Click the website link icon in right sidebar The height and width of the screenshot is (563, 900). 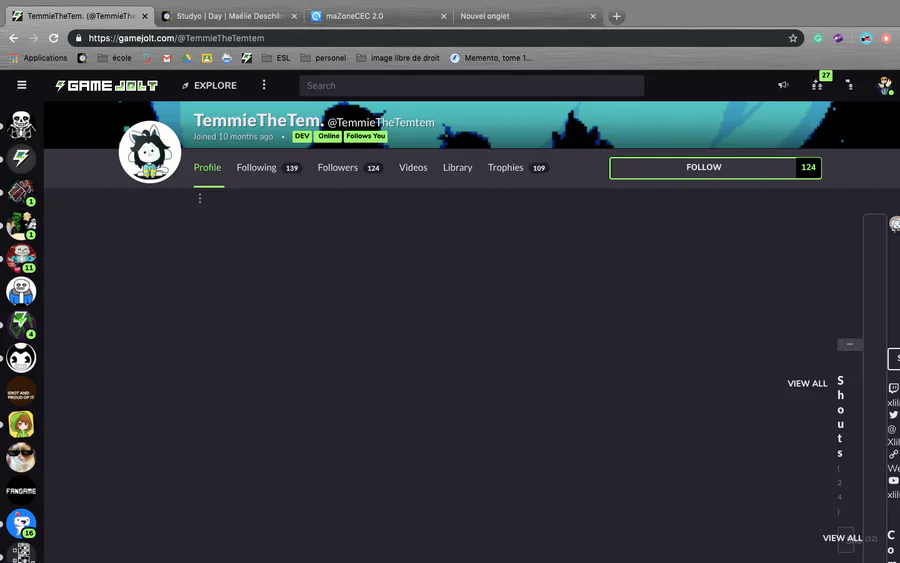[894, 455]
